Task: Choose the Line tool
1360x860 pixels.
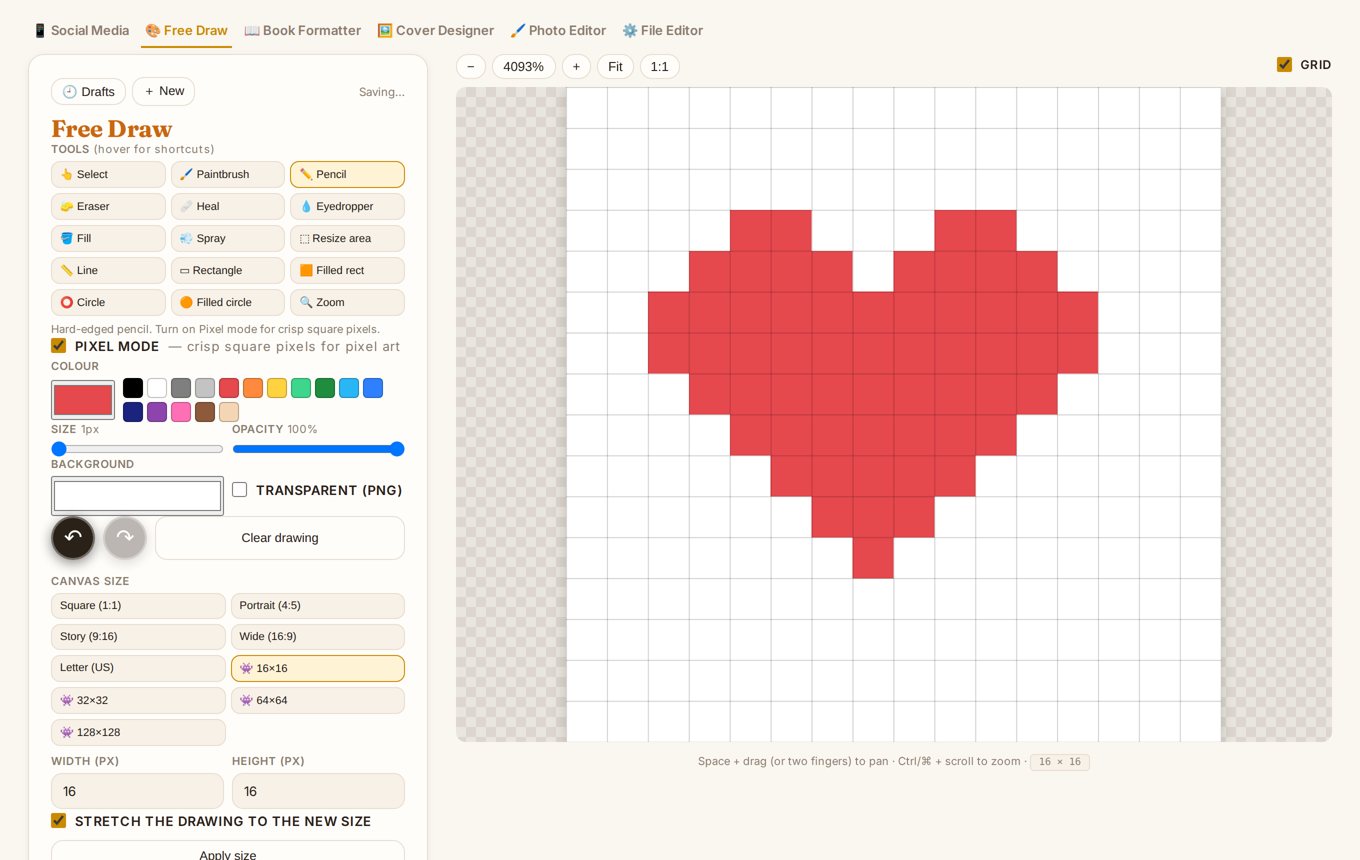Action: (108, 270)
